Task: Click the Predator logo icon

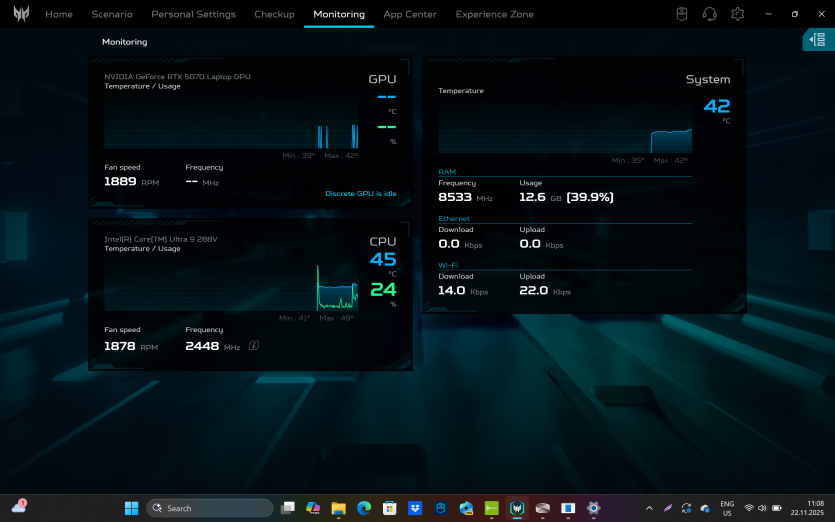Action: tap(21, 14)
